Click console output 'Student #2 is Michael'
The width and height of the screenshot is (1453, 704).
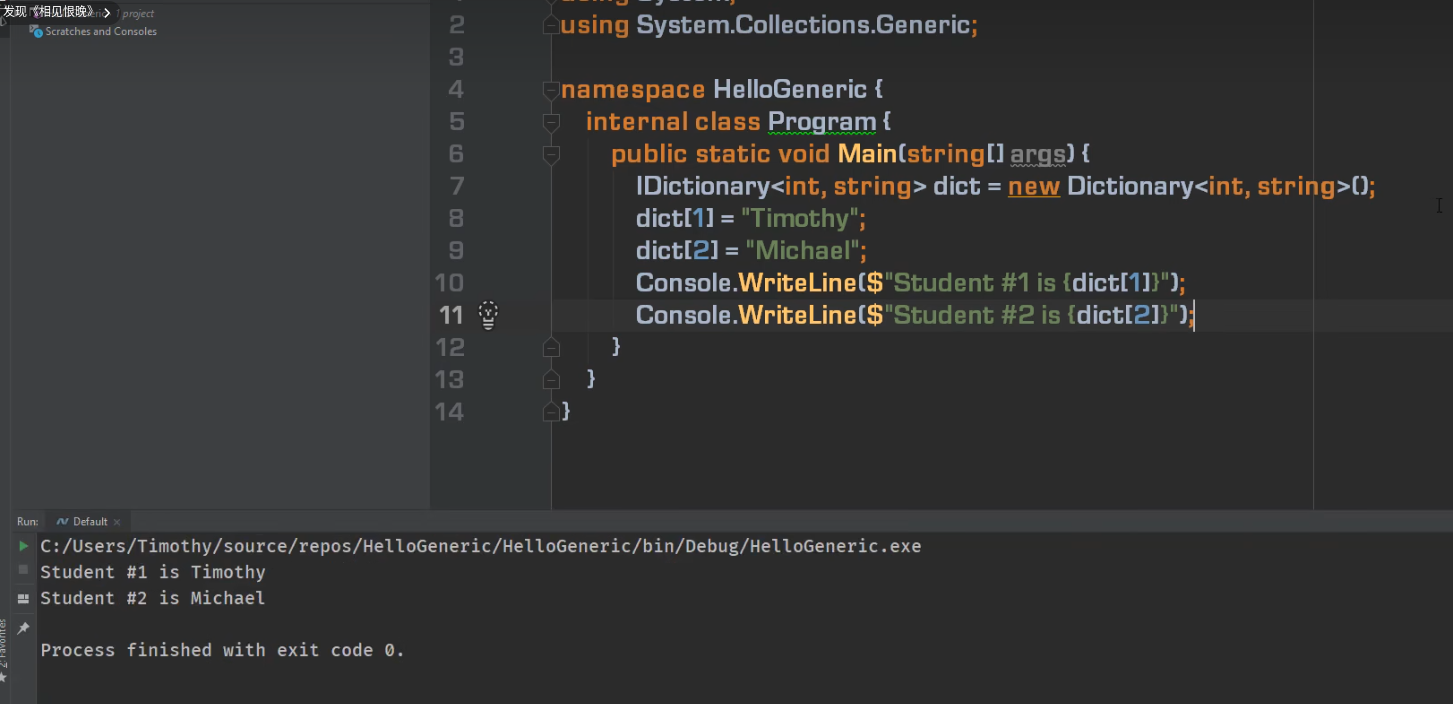point(153,598)
